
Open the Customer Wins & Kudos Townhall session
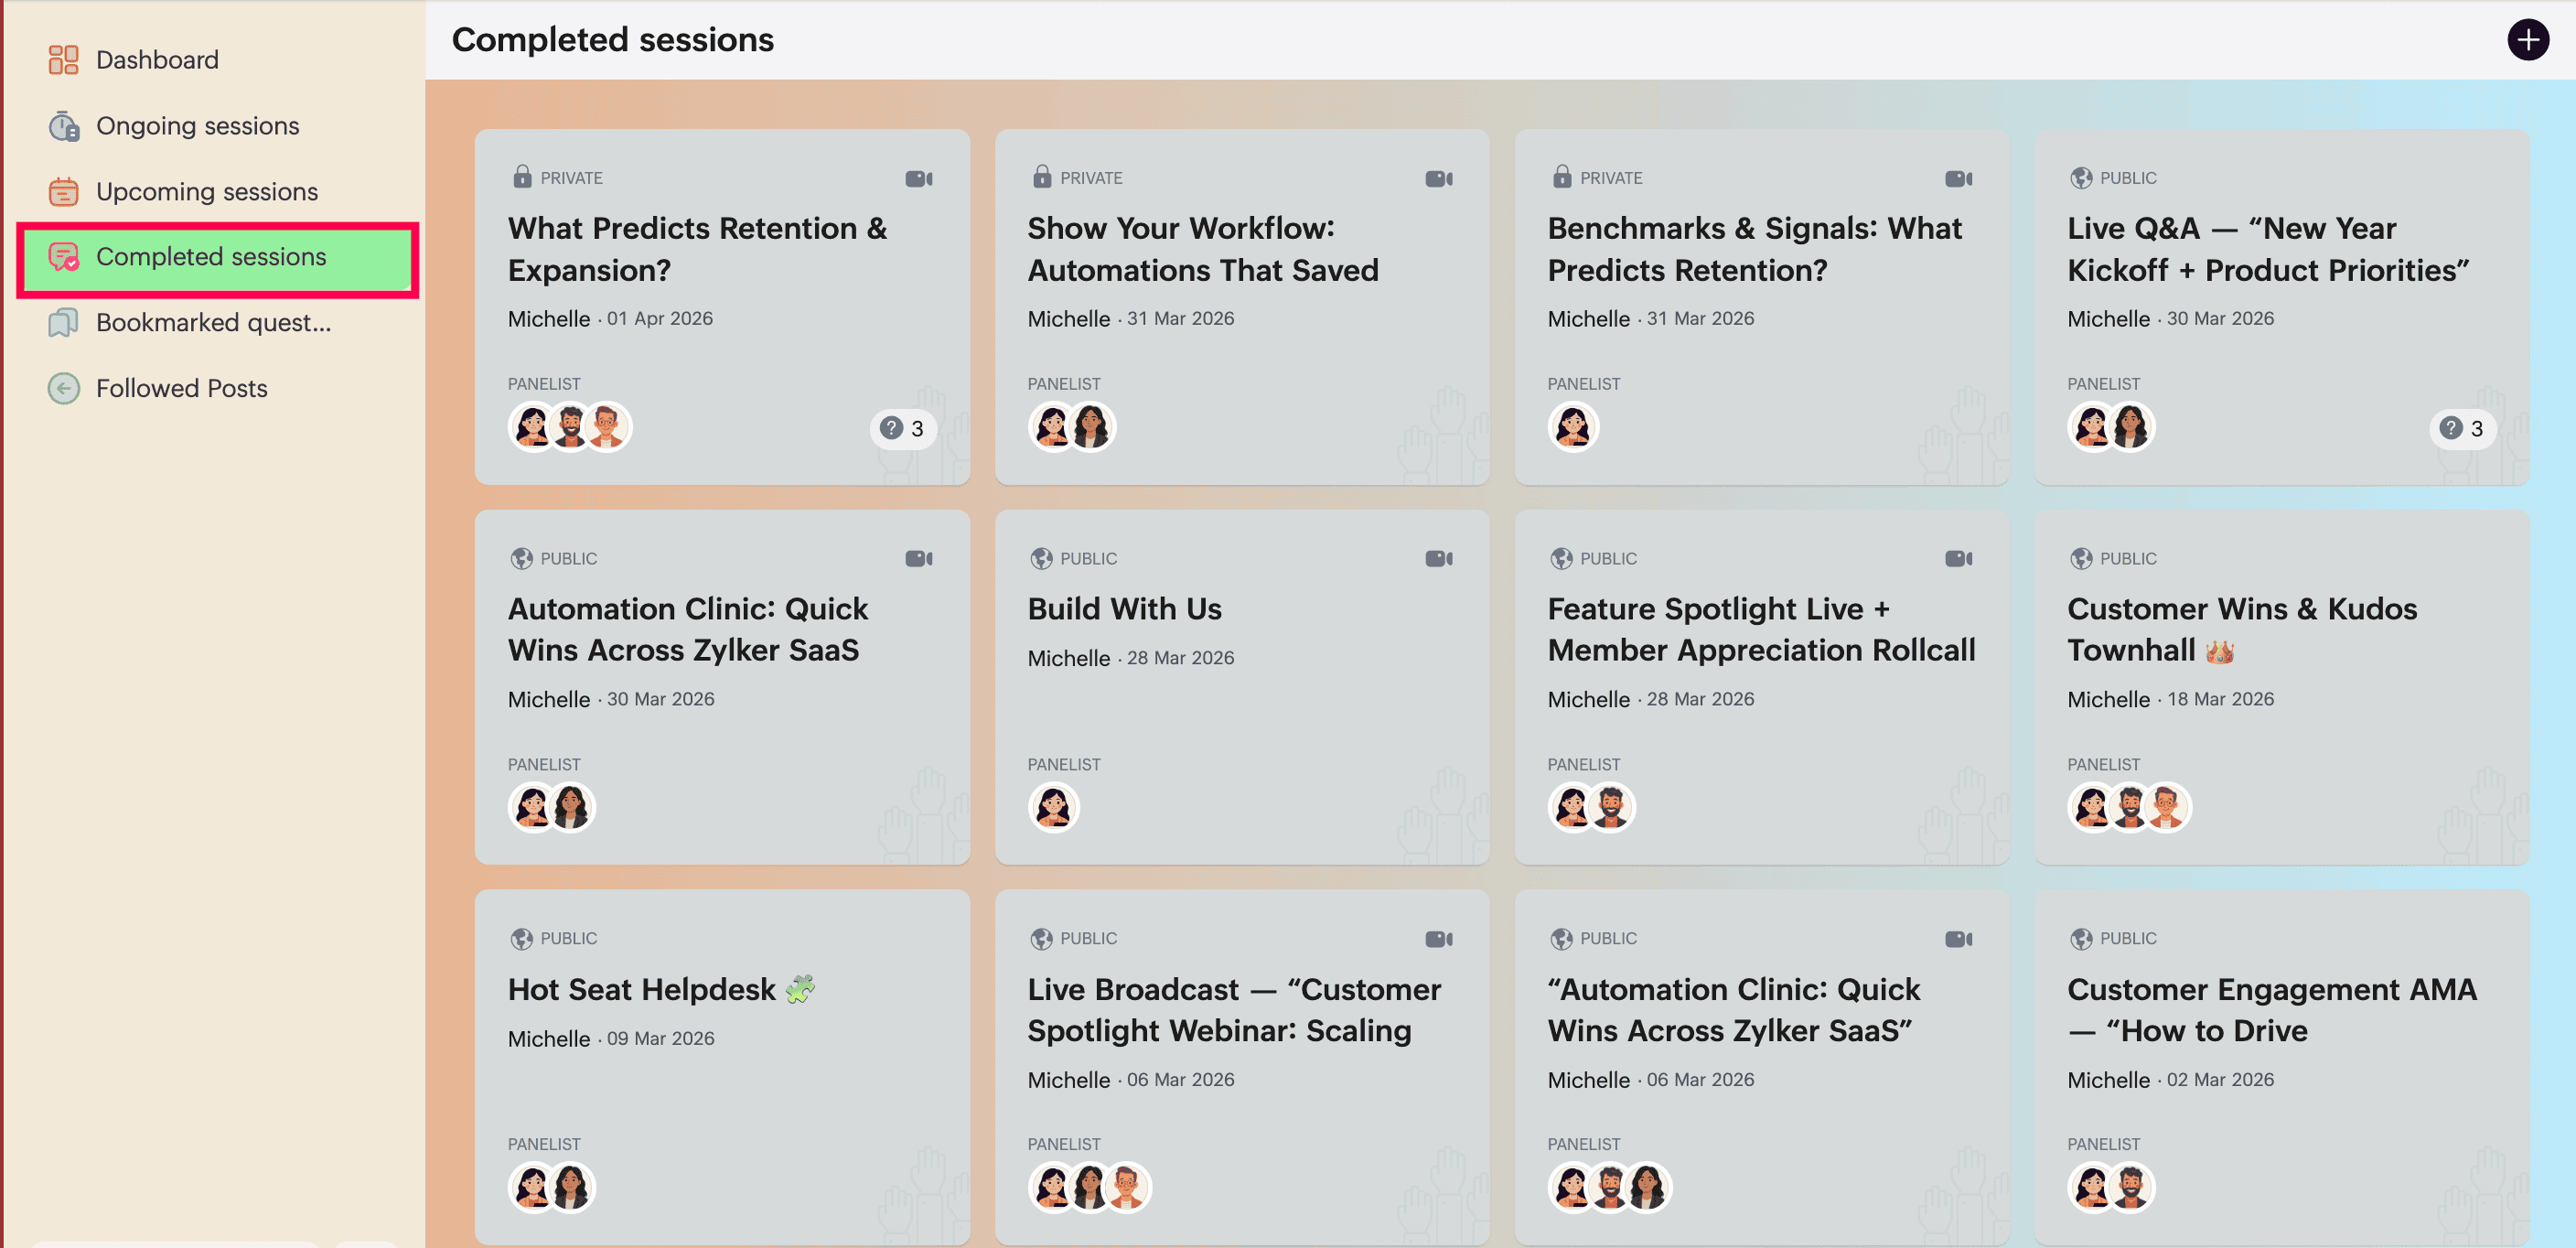(2281, 687)
